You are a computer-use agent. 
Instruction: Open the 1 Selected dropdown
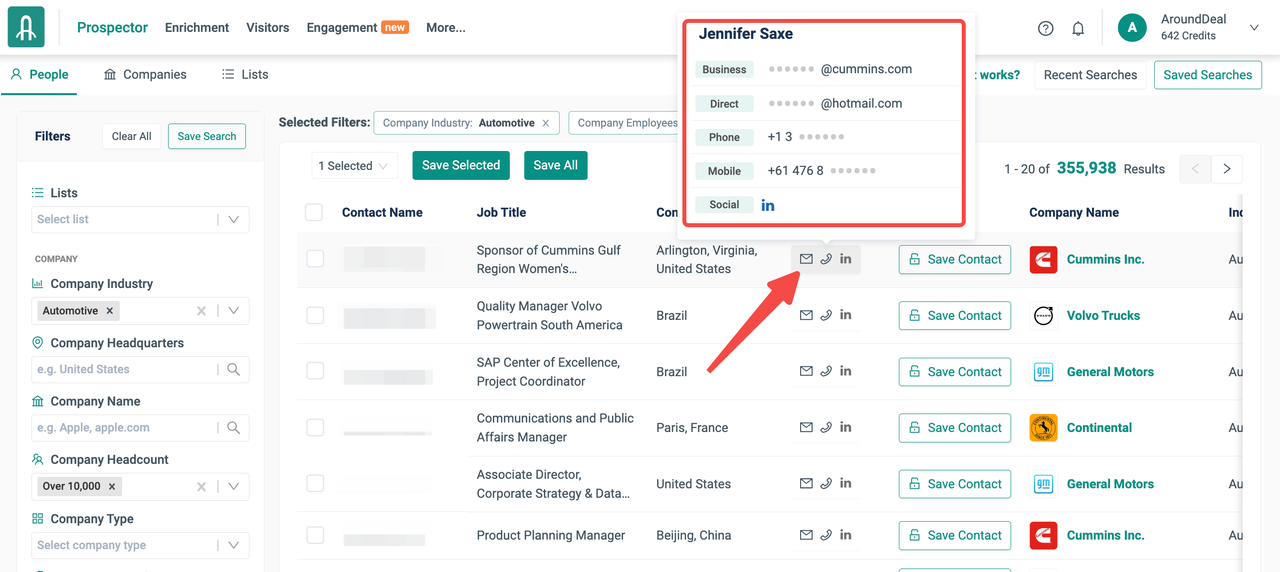[x=354, y=166]
